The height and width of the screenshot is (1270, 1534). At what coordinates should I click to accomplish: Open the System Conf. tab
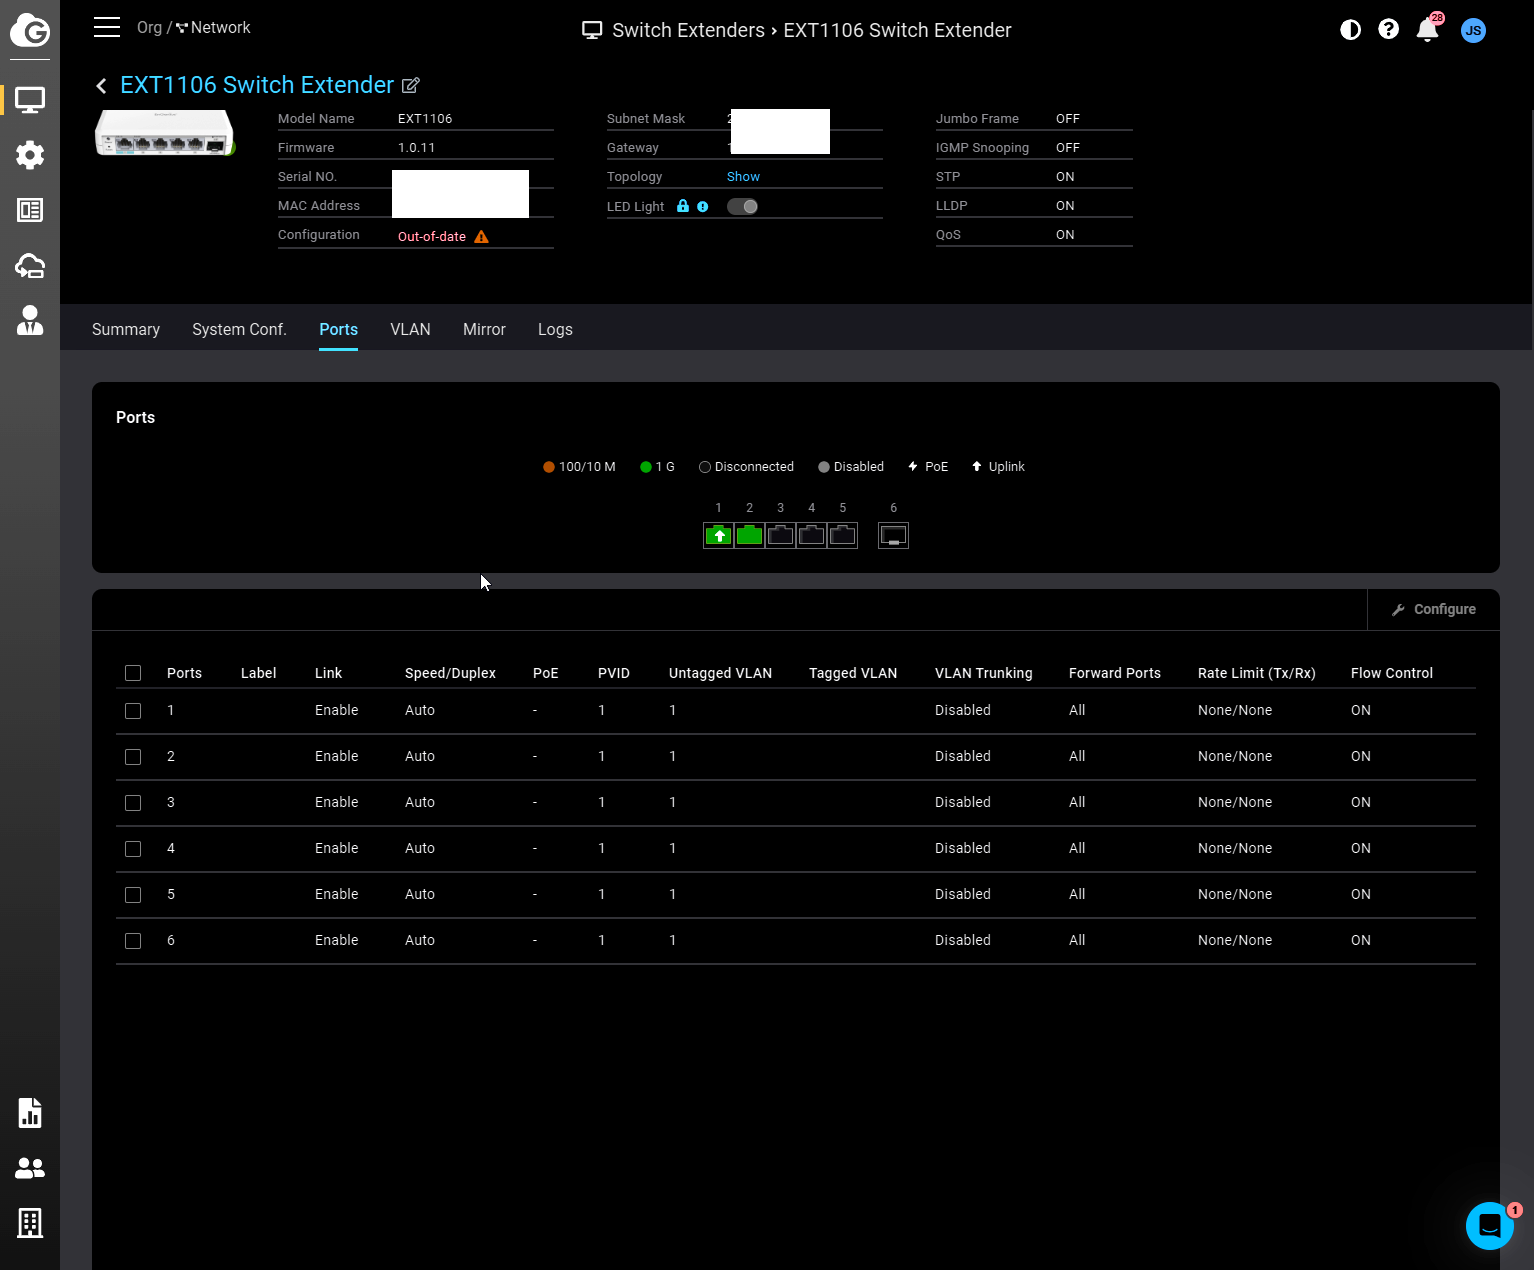point(239,330)
